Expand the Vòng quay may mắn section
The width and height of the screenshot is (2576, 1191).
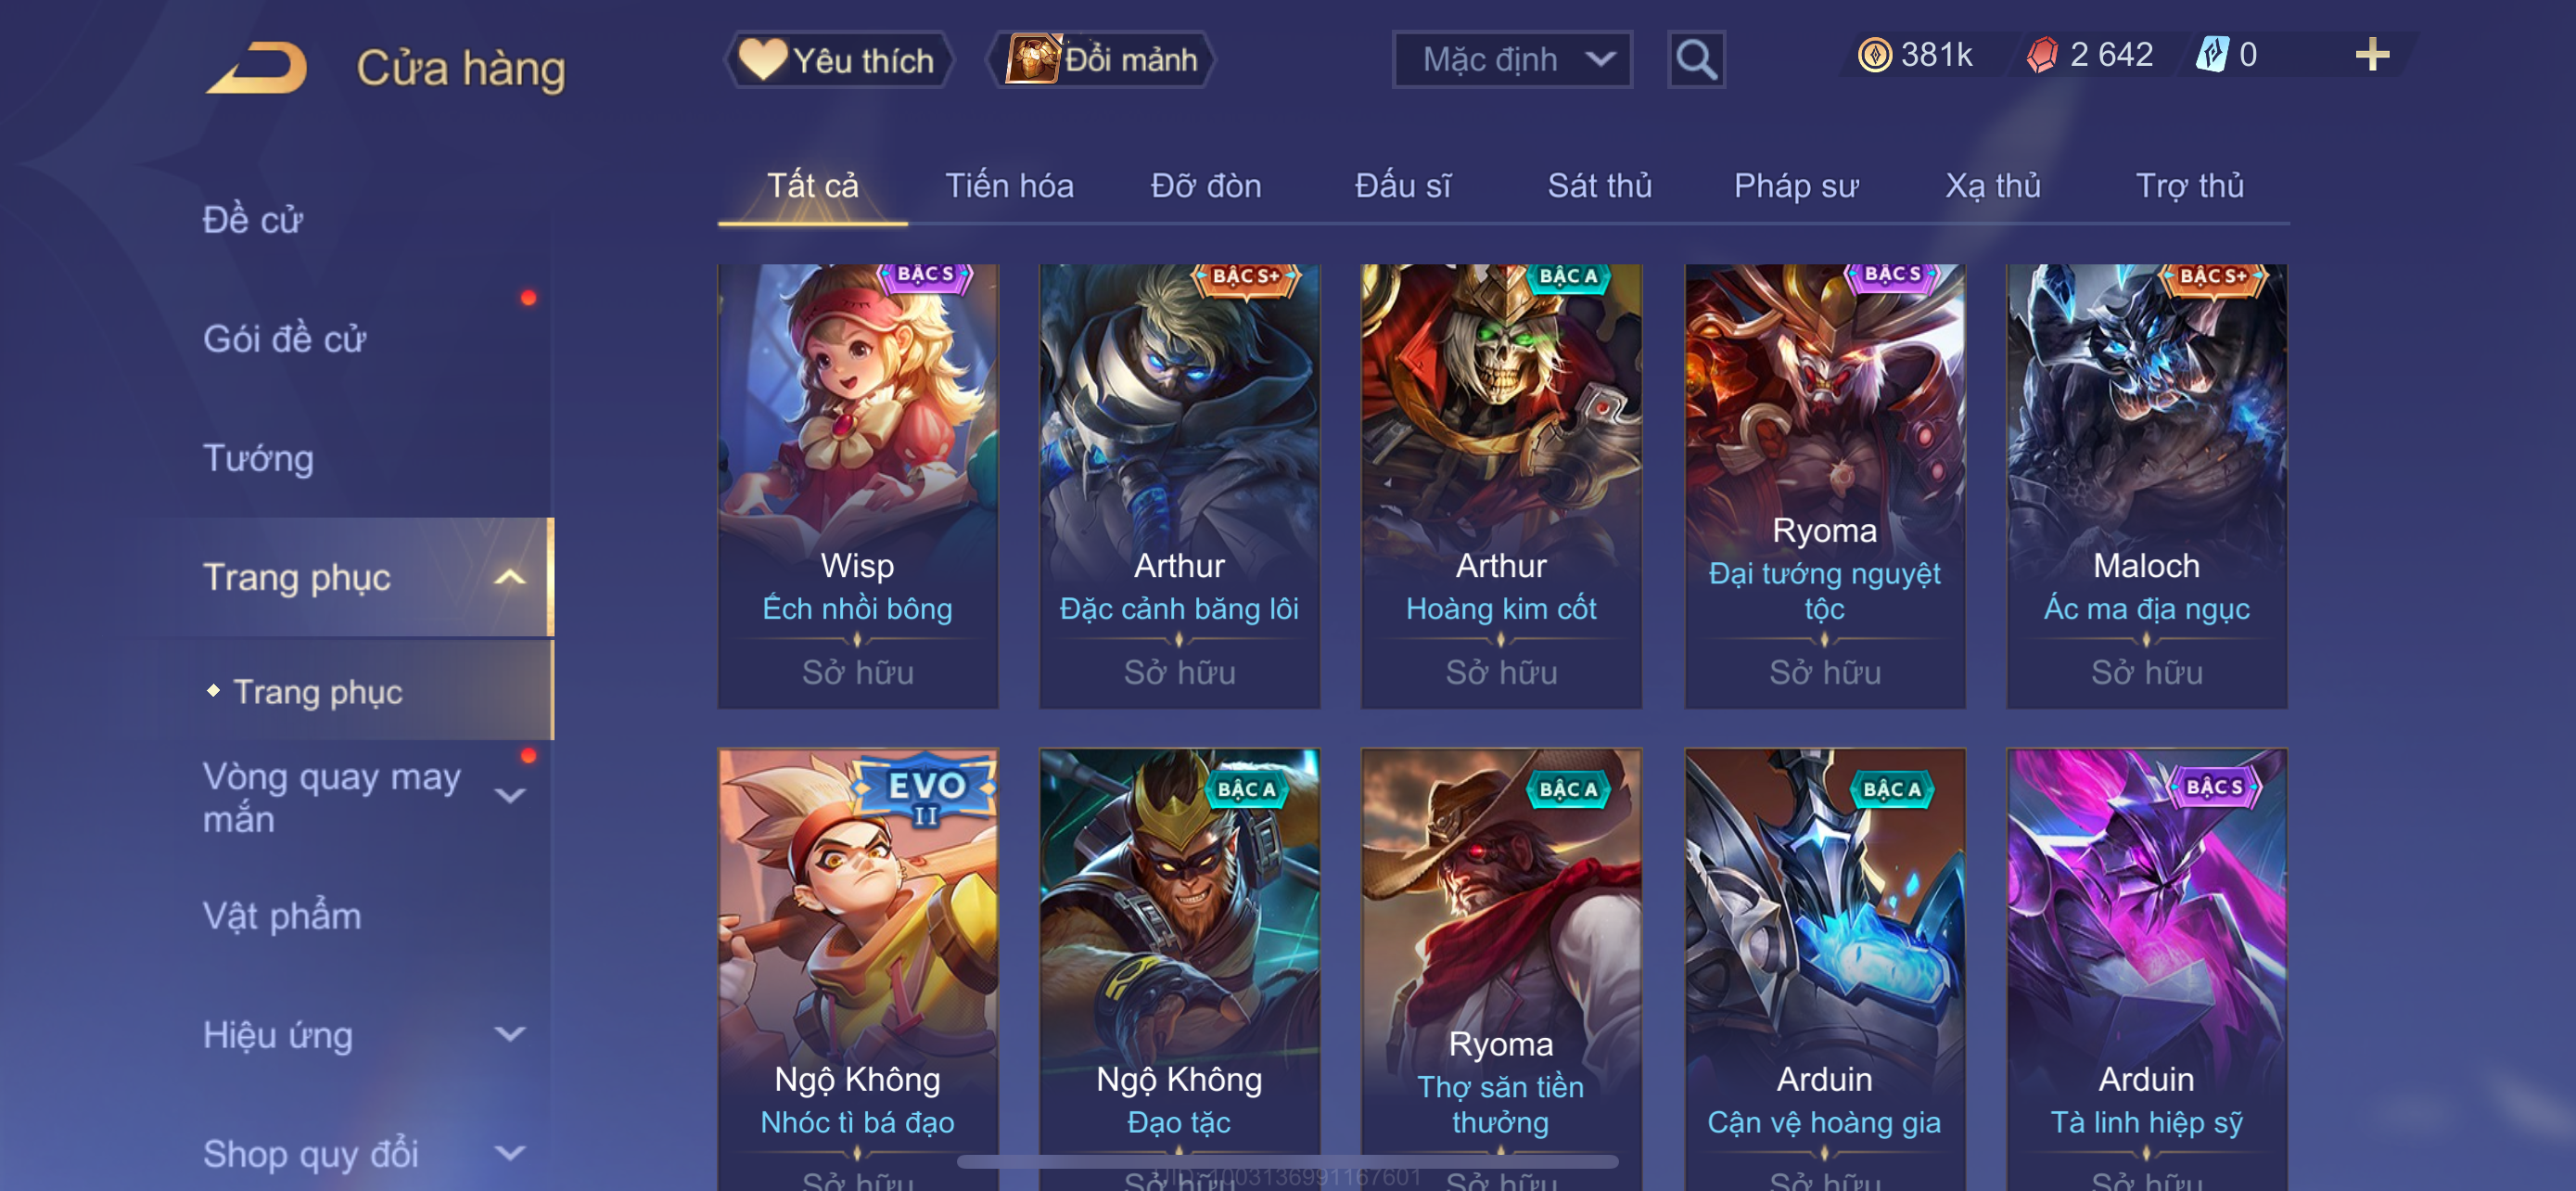(x=510, y=796)
